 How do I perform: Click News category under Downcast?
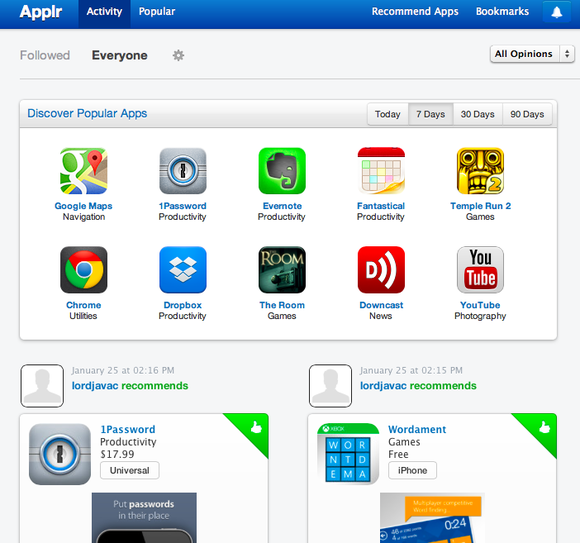pos(381,316)
